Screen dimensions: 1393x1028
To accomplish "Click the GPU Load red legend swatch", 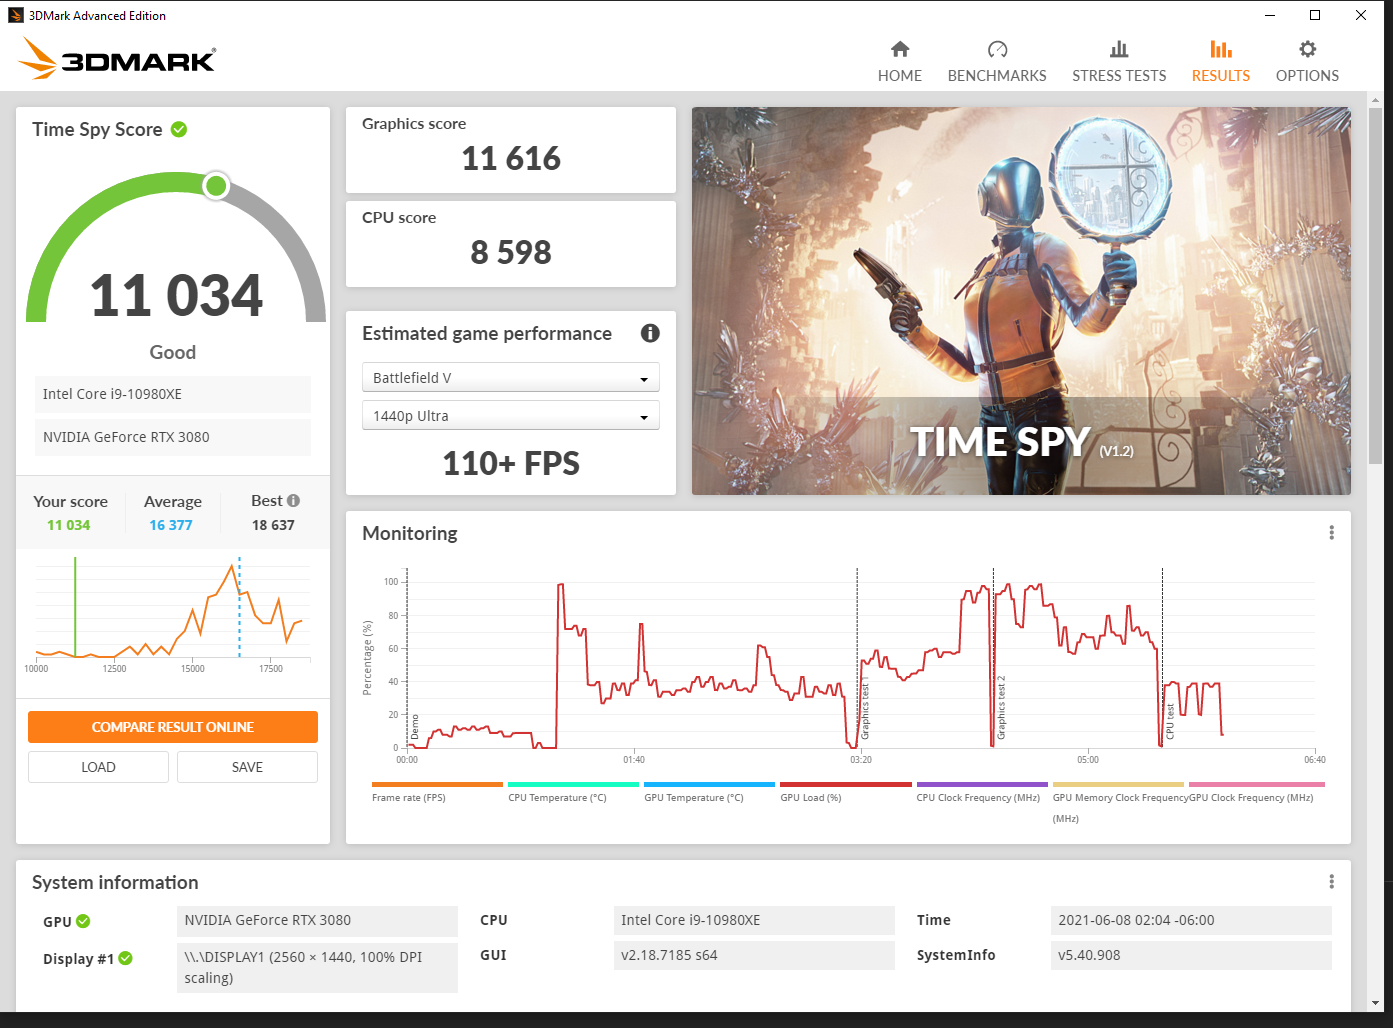I will point(845,785).
